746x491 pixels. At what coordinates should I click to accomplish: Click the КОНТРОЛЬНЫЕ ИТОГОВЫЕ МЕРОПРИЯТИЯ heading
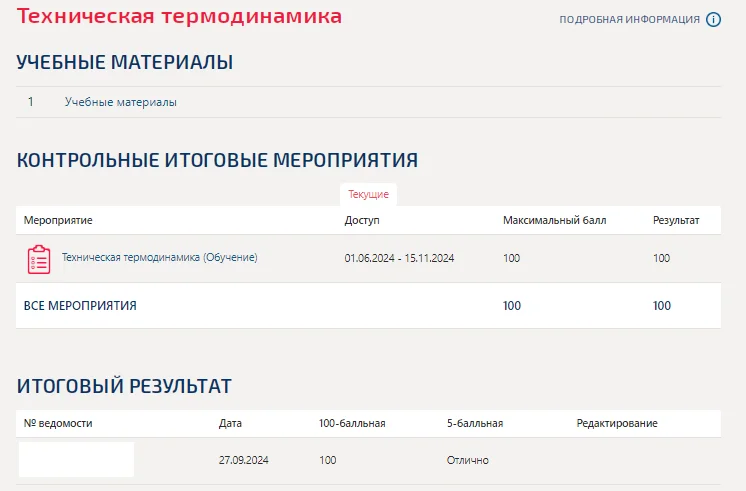pos(217,160)
